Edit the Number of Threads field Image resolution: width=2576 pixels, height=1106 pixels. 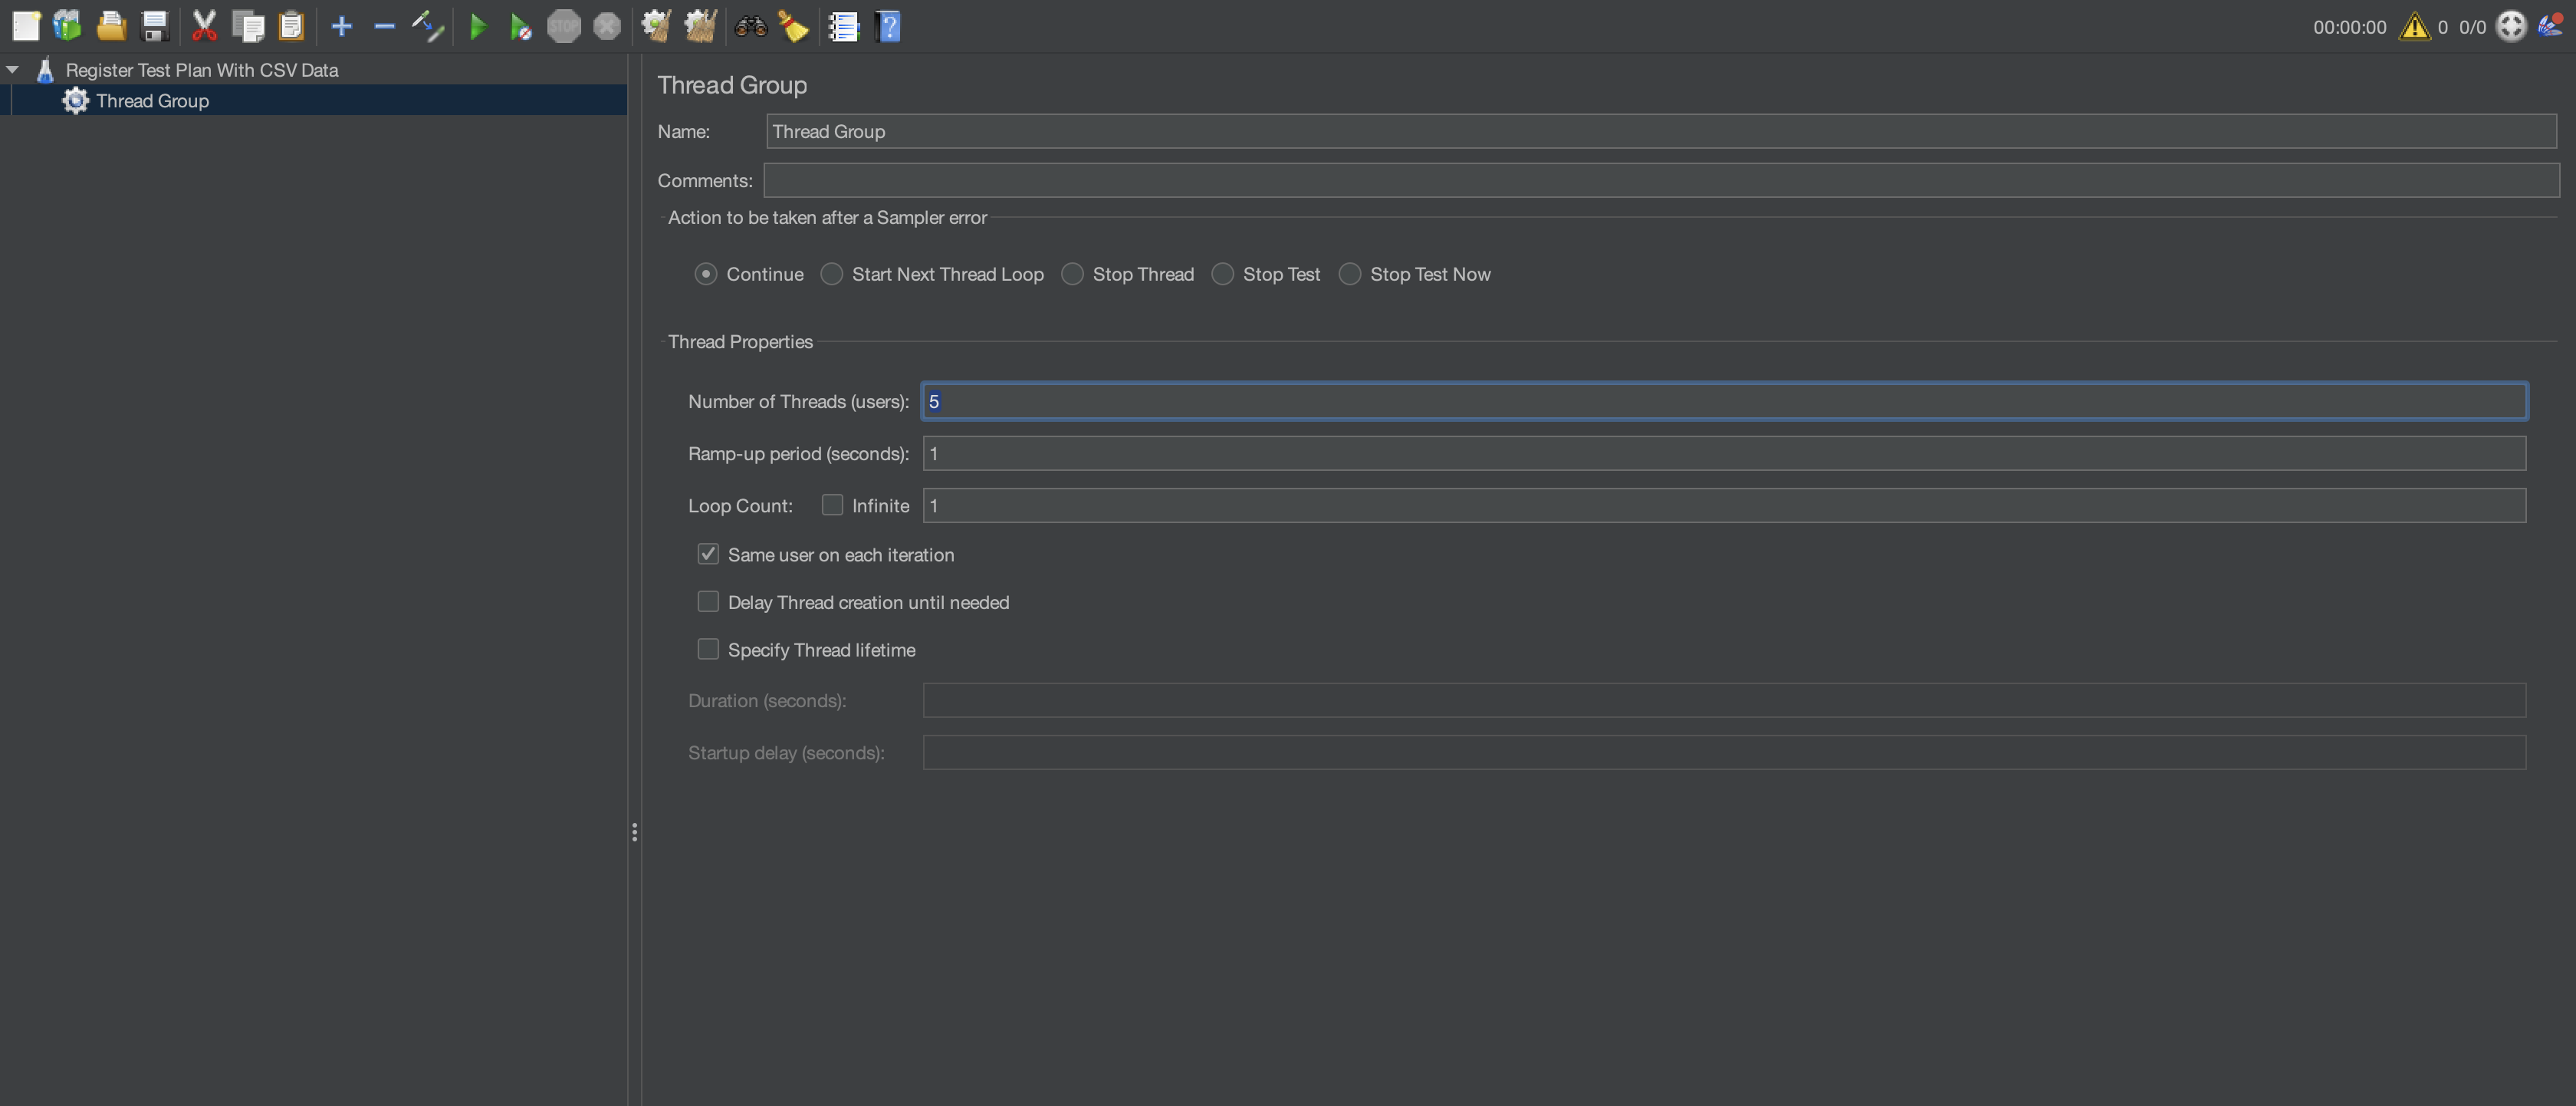[x=1200, y=401]
